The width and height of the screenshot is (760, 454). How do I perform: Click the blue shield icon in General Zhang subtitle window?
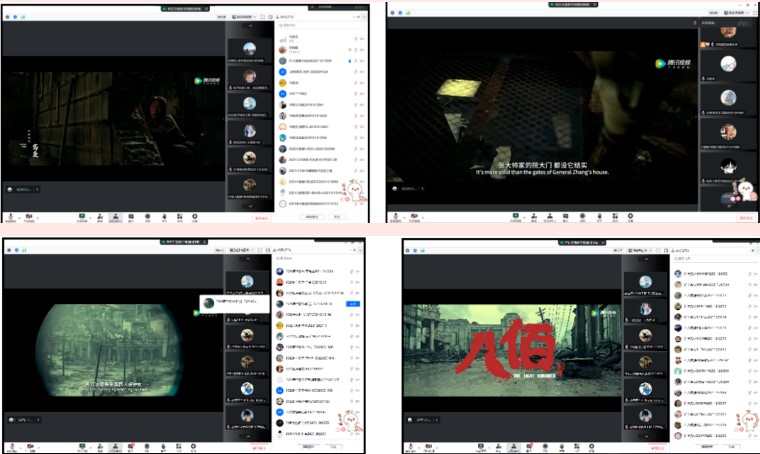[400, 13]
